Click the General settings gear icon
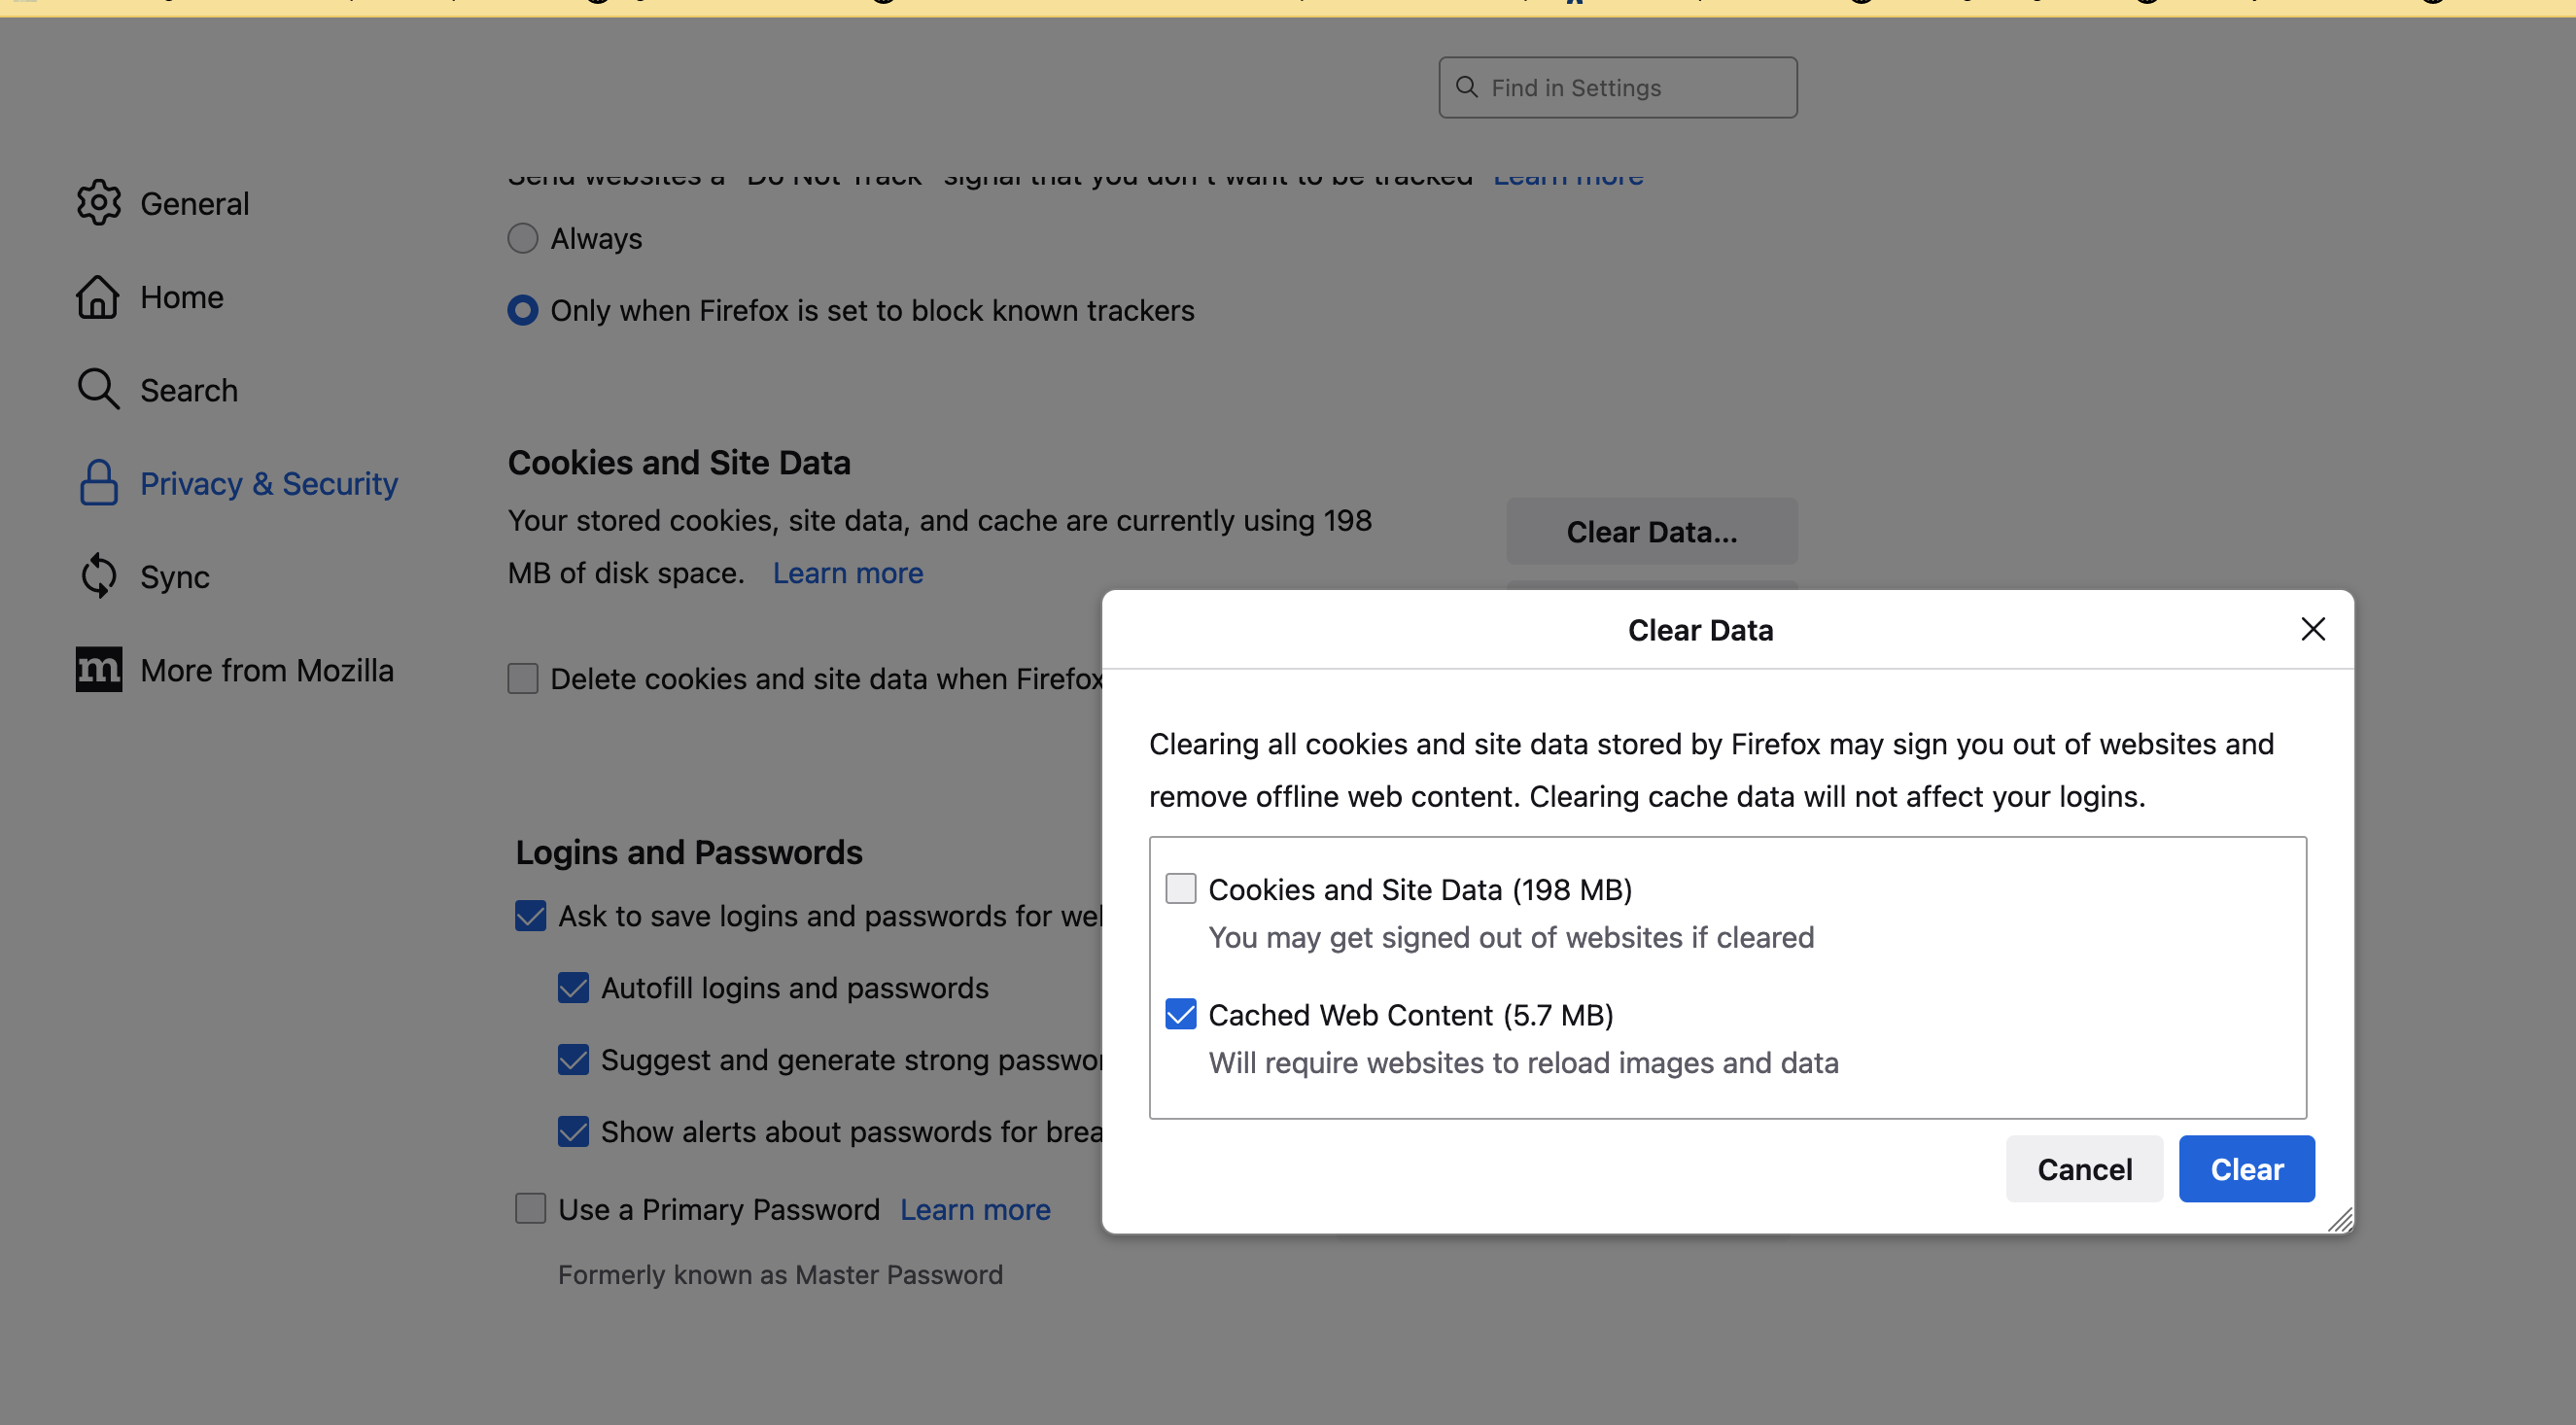 click(x=98, y=202)
